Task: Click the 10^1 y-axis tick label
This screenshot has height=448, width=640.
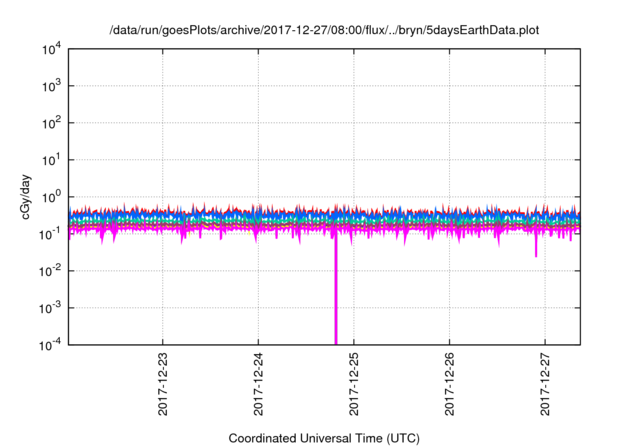Action: (52, 160)
